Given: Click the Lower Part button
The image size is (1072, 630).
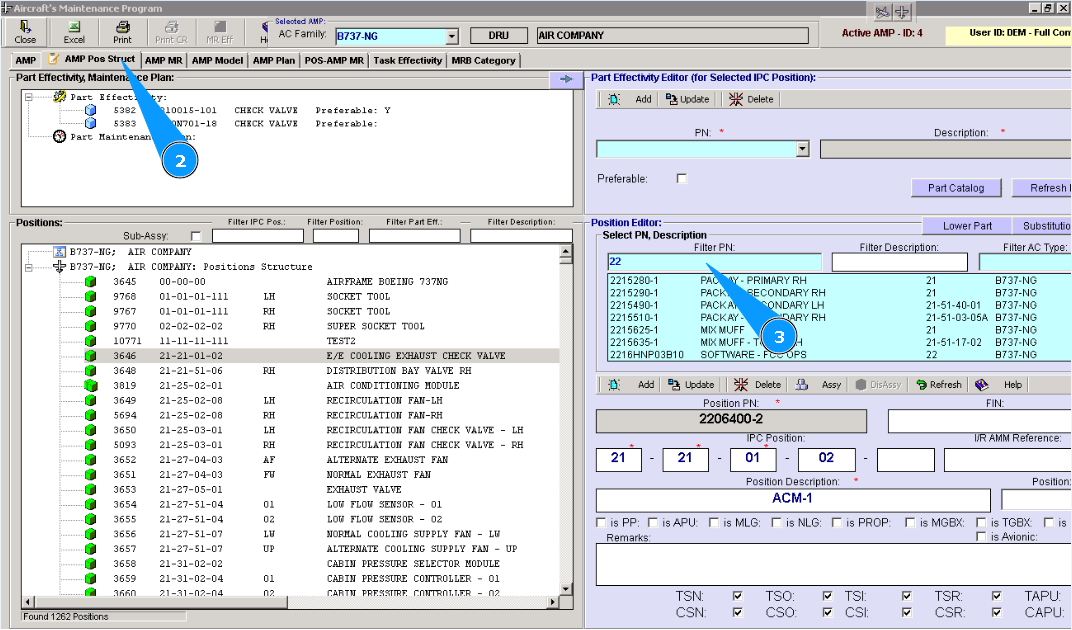Looking at the screenshot, I should [967, 225].
